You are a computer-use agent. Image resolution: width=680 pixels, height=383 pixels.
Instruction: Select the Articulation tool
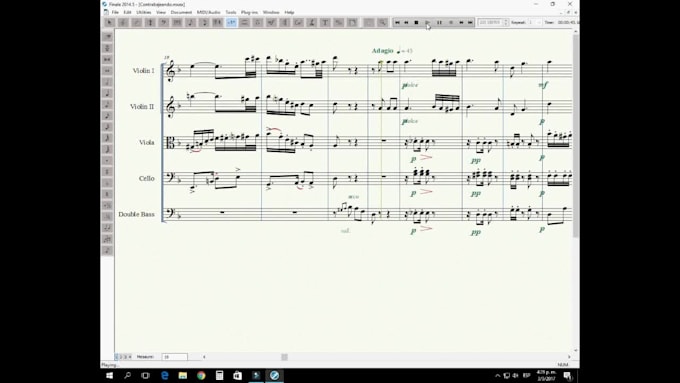tap(258, 22)
